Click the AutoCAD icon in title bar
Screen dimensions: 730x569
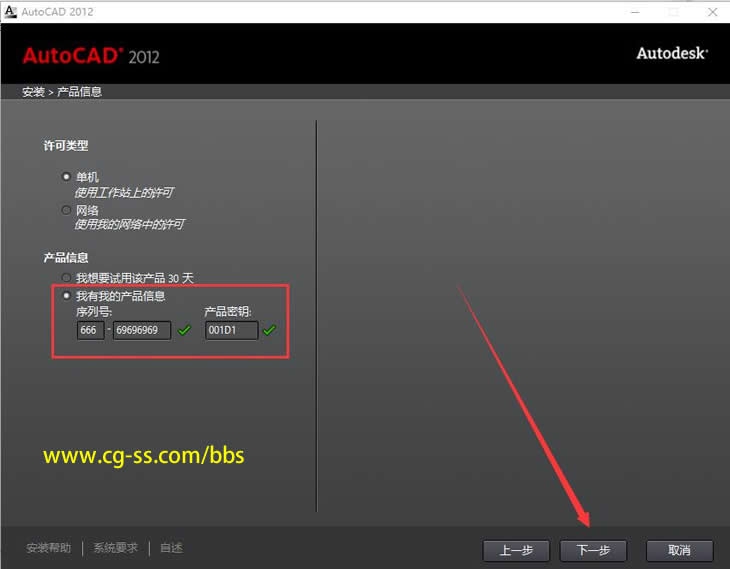[10, 12]
